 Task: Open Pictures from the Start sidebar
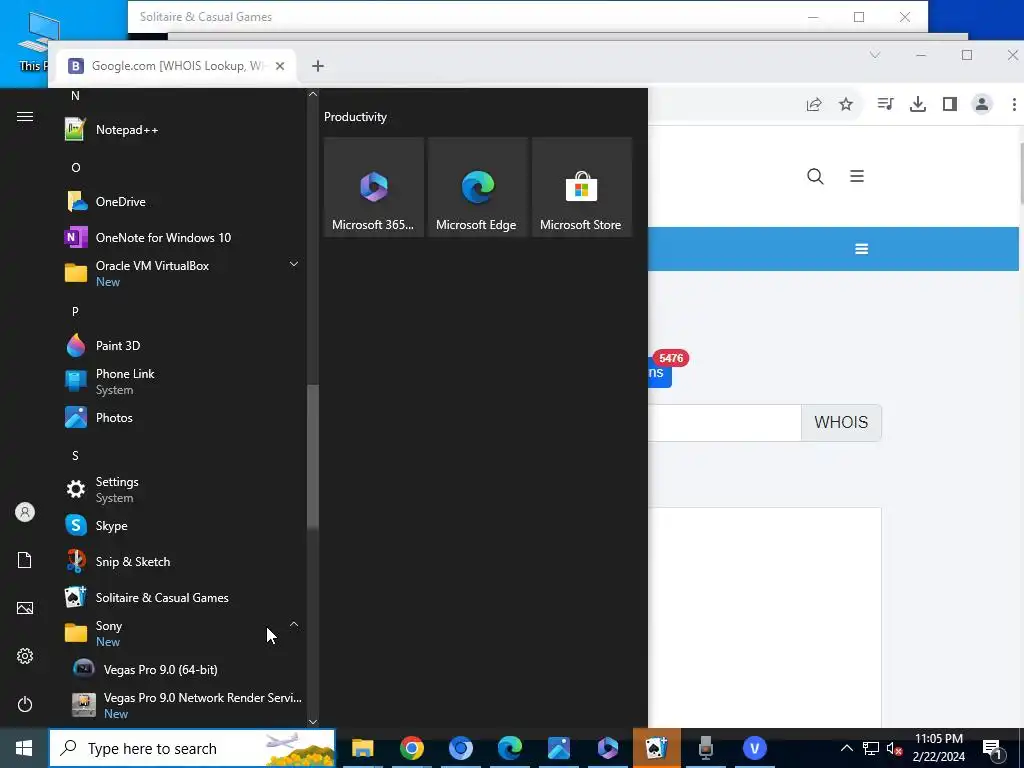(25, 608)
